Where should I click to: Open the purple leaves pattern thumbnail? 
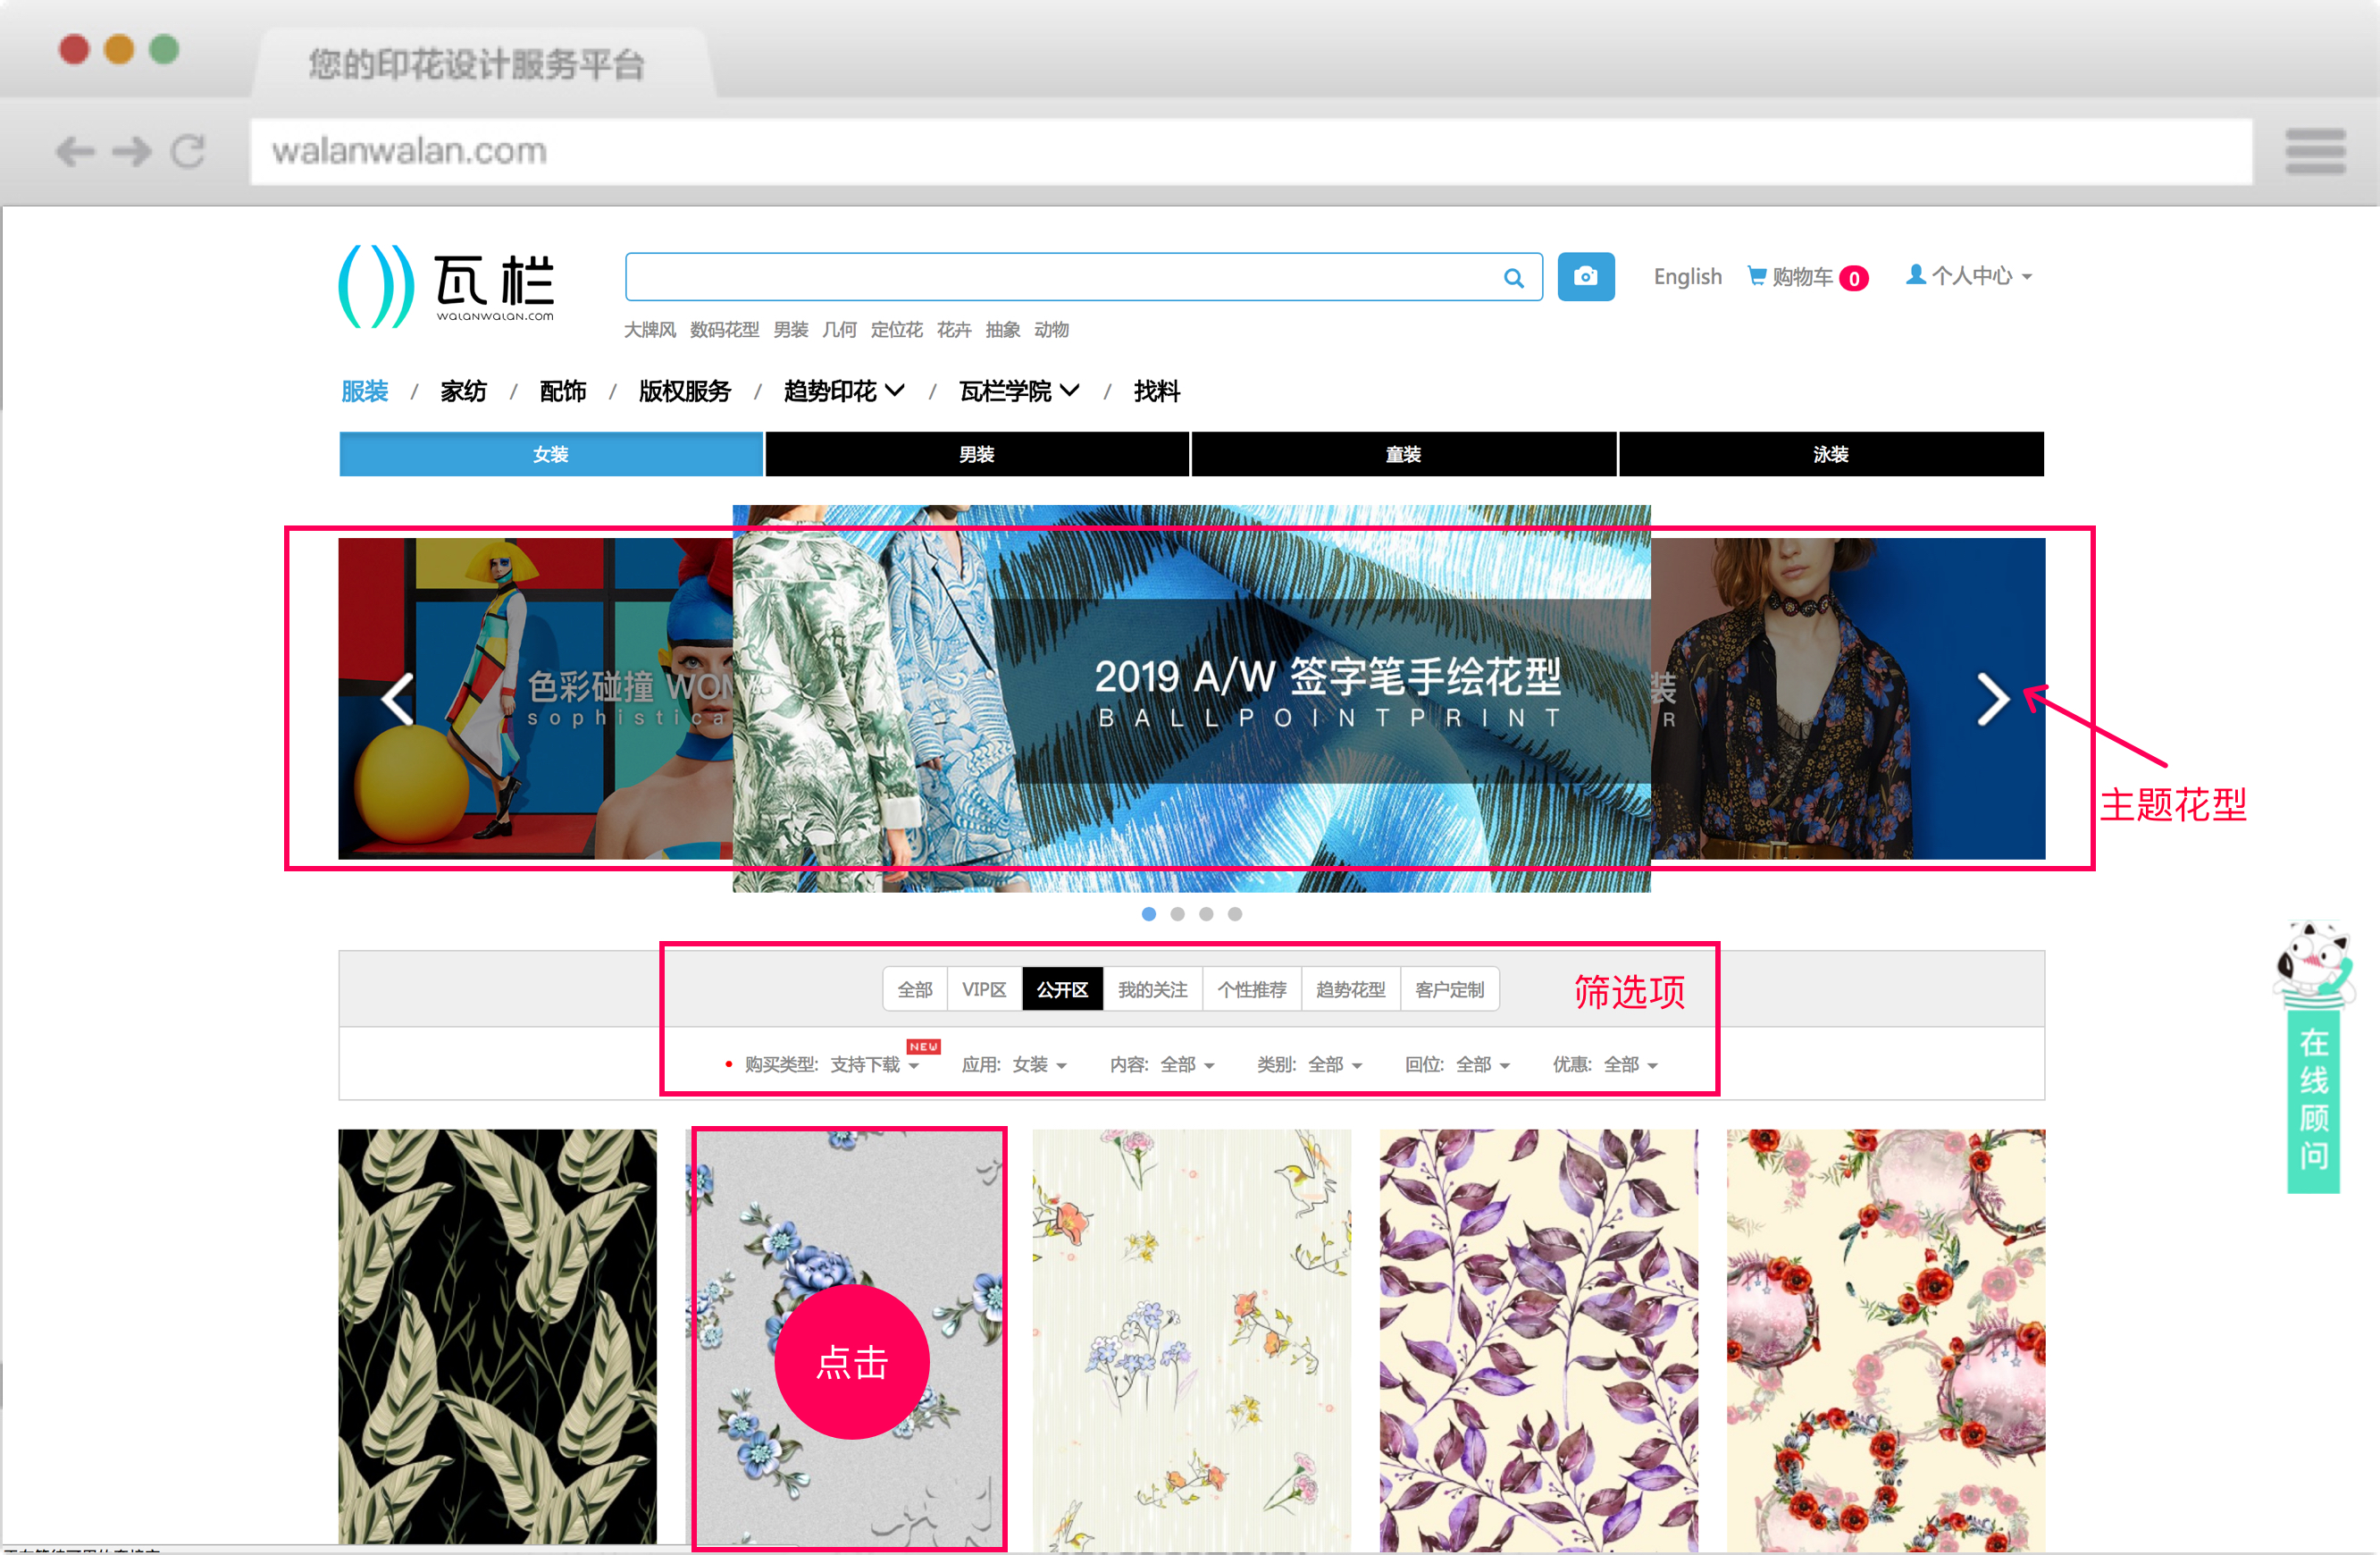(x=1538, y=1340)
